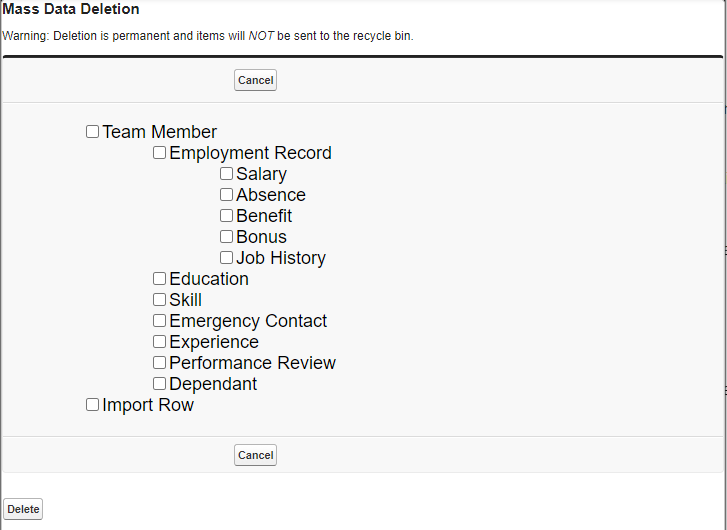Toggle the Performance Review checkbox
The width and height of the screenshot is (727, 530).
tap(160, 363)
